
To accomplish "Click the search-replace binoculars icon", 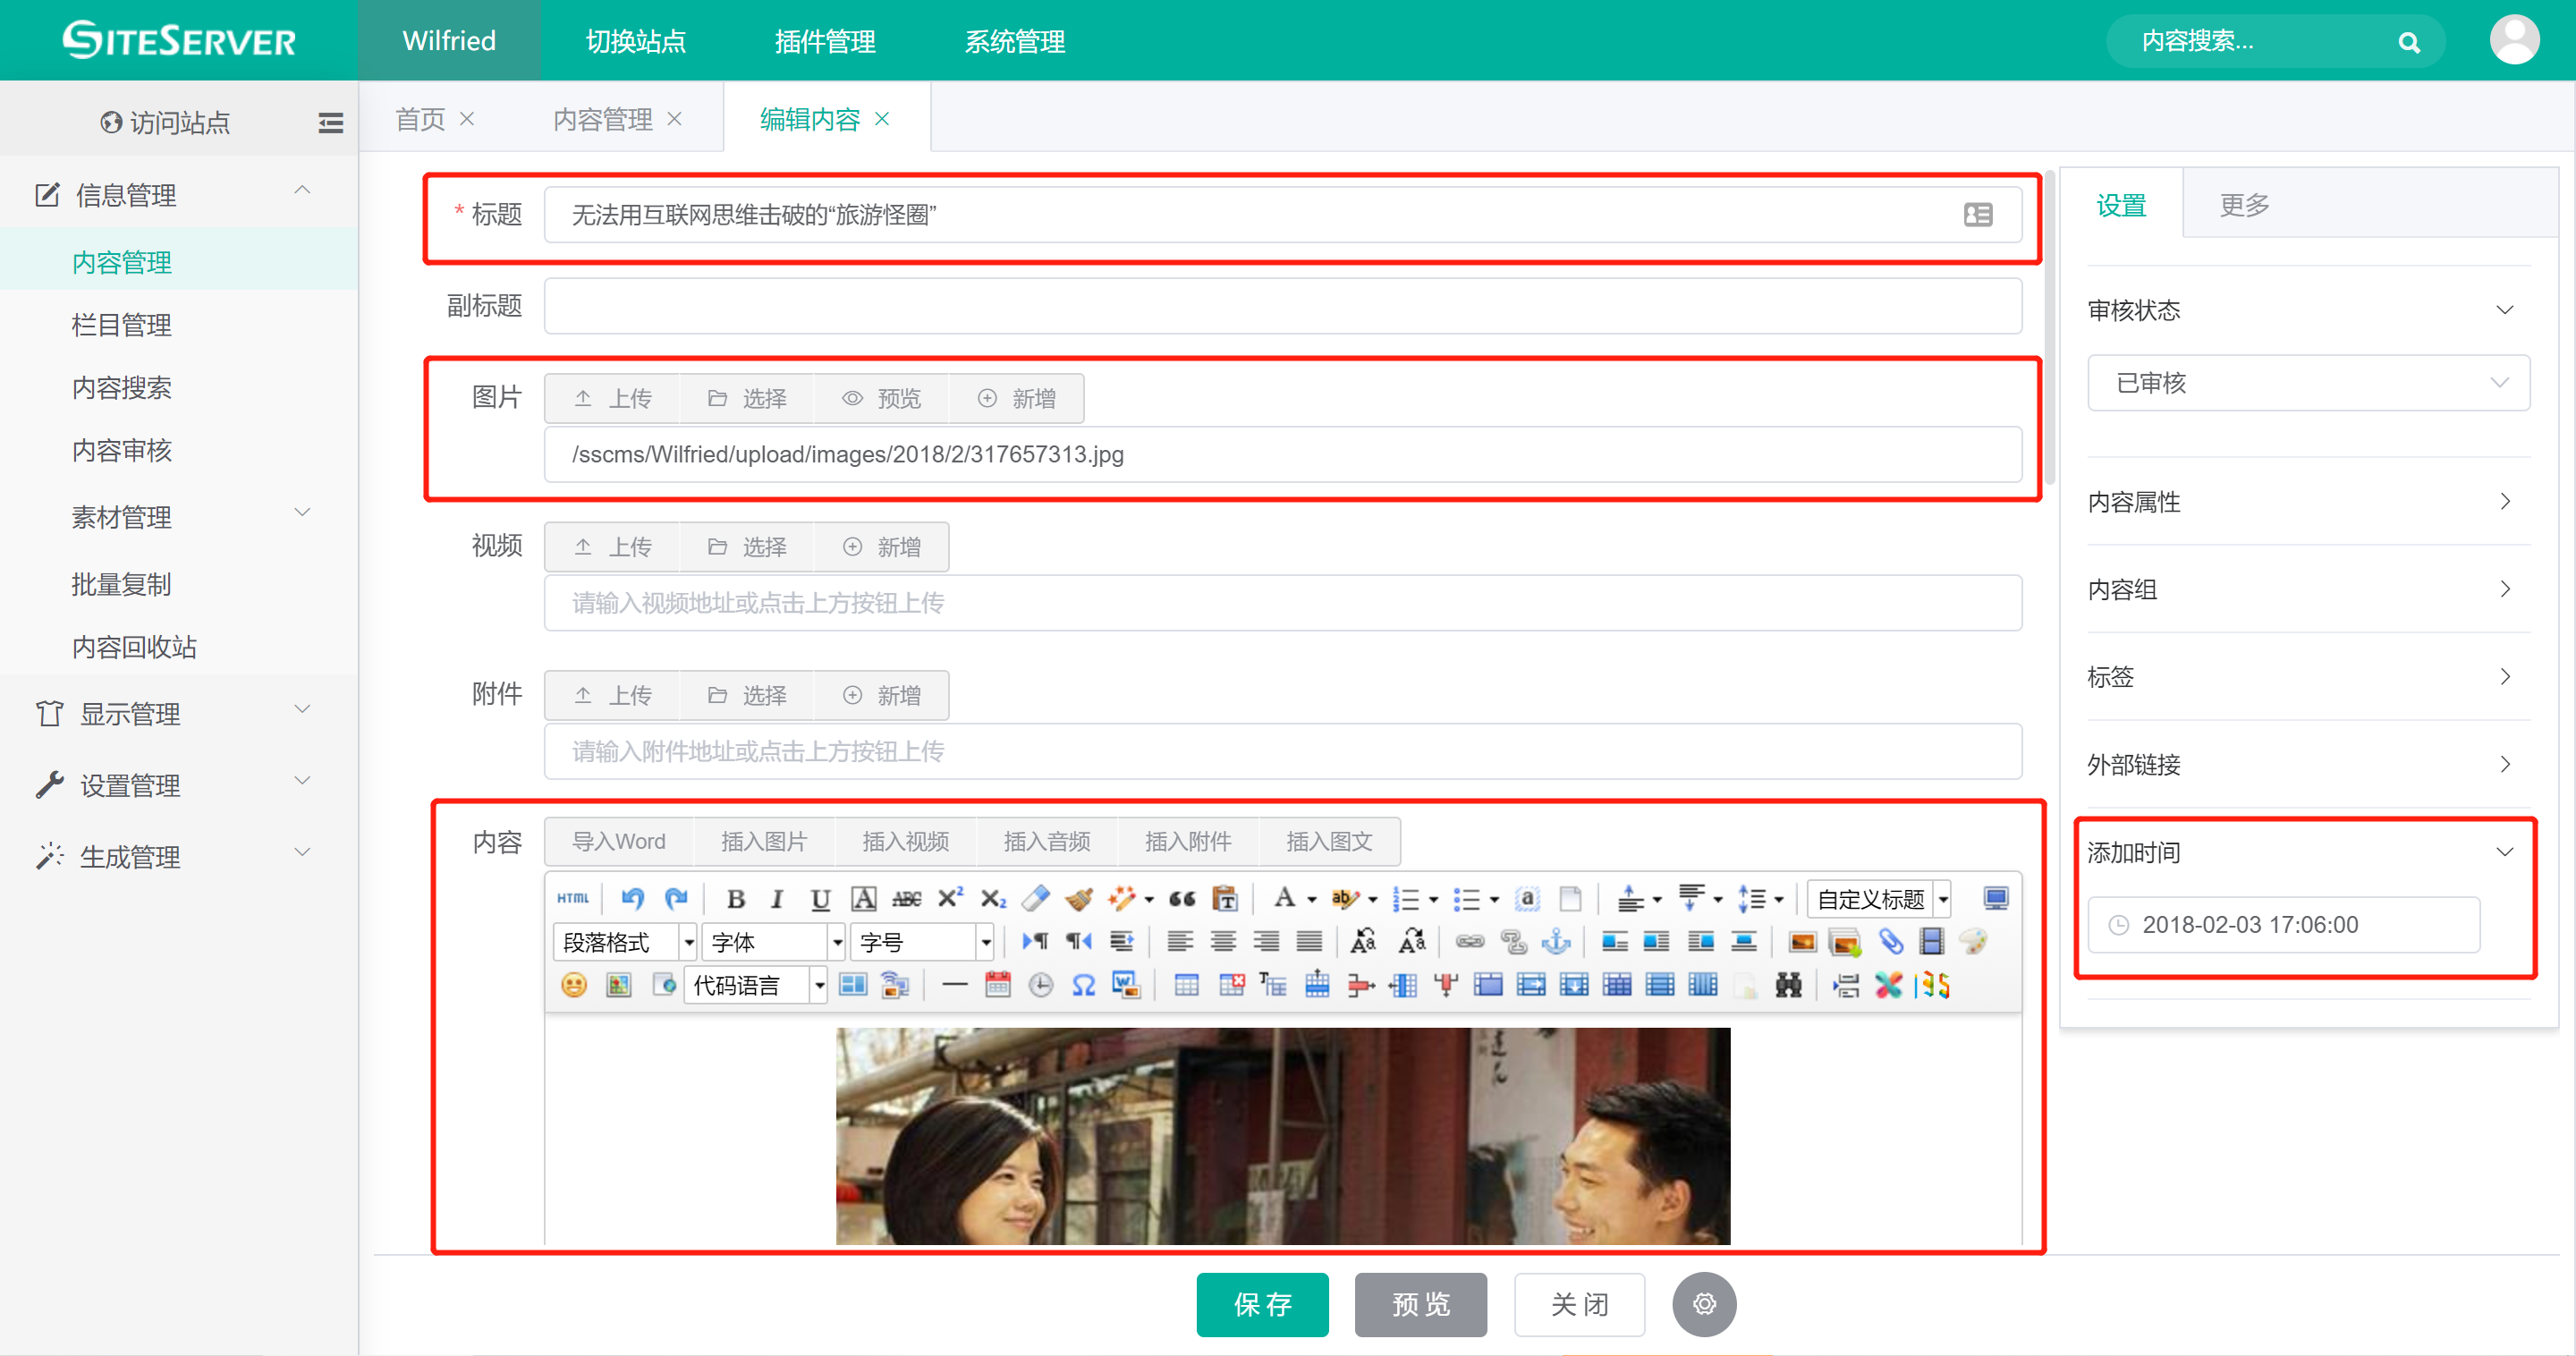I will click(x=1788, y=986).
